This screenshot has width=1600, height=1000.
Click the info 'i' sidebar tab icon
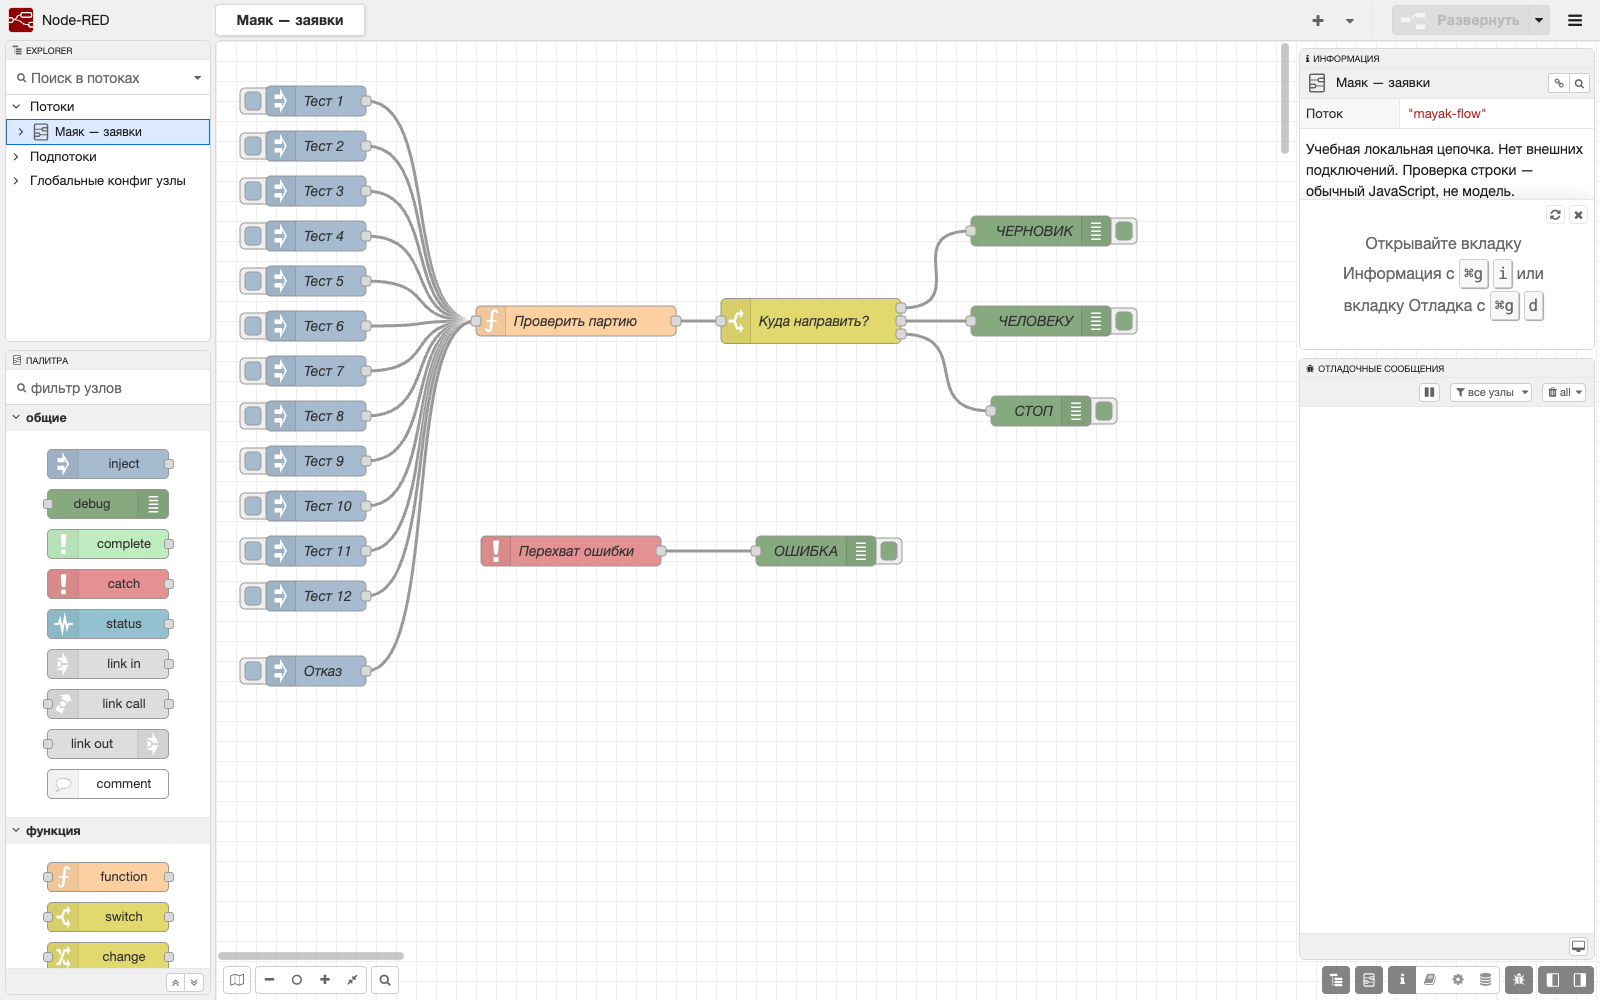click(x=1402, y=980)
